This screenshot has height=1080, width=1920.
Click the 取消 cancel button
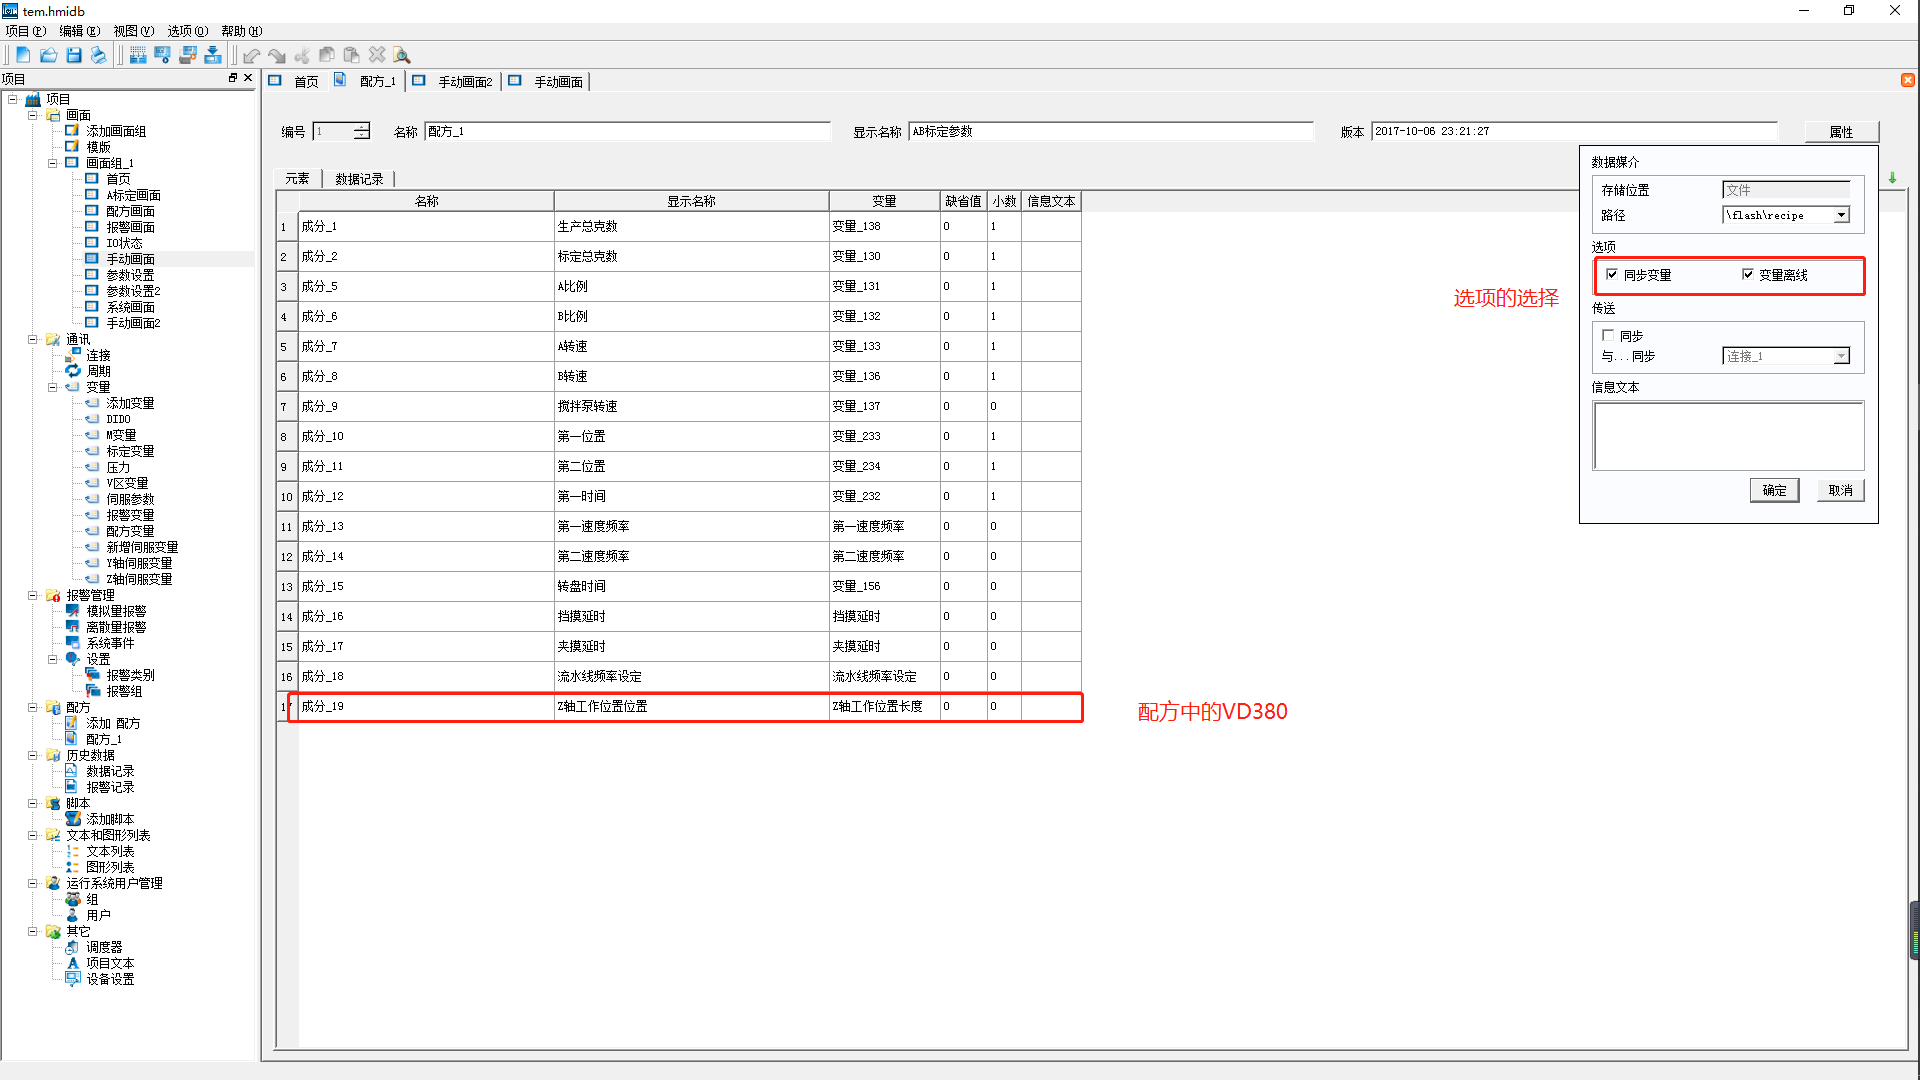click(x=1840, y=490)
